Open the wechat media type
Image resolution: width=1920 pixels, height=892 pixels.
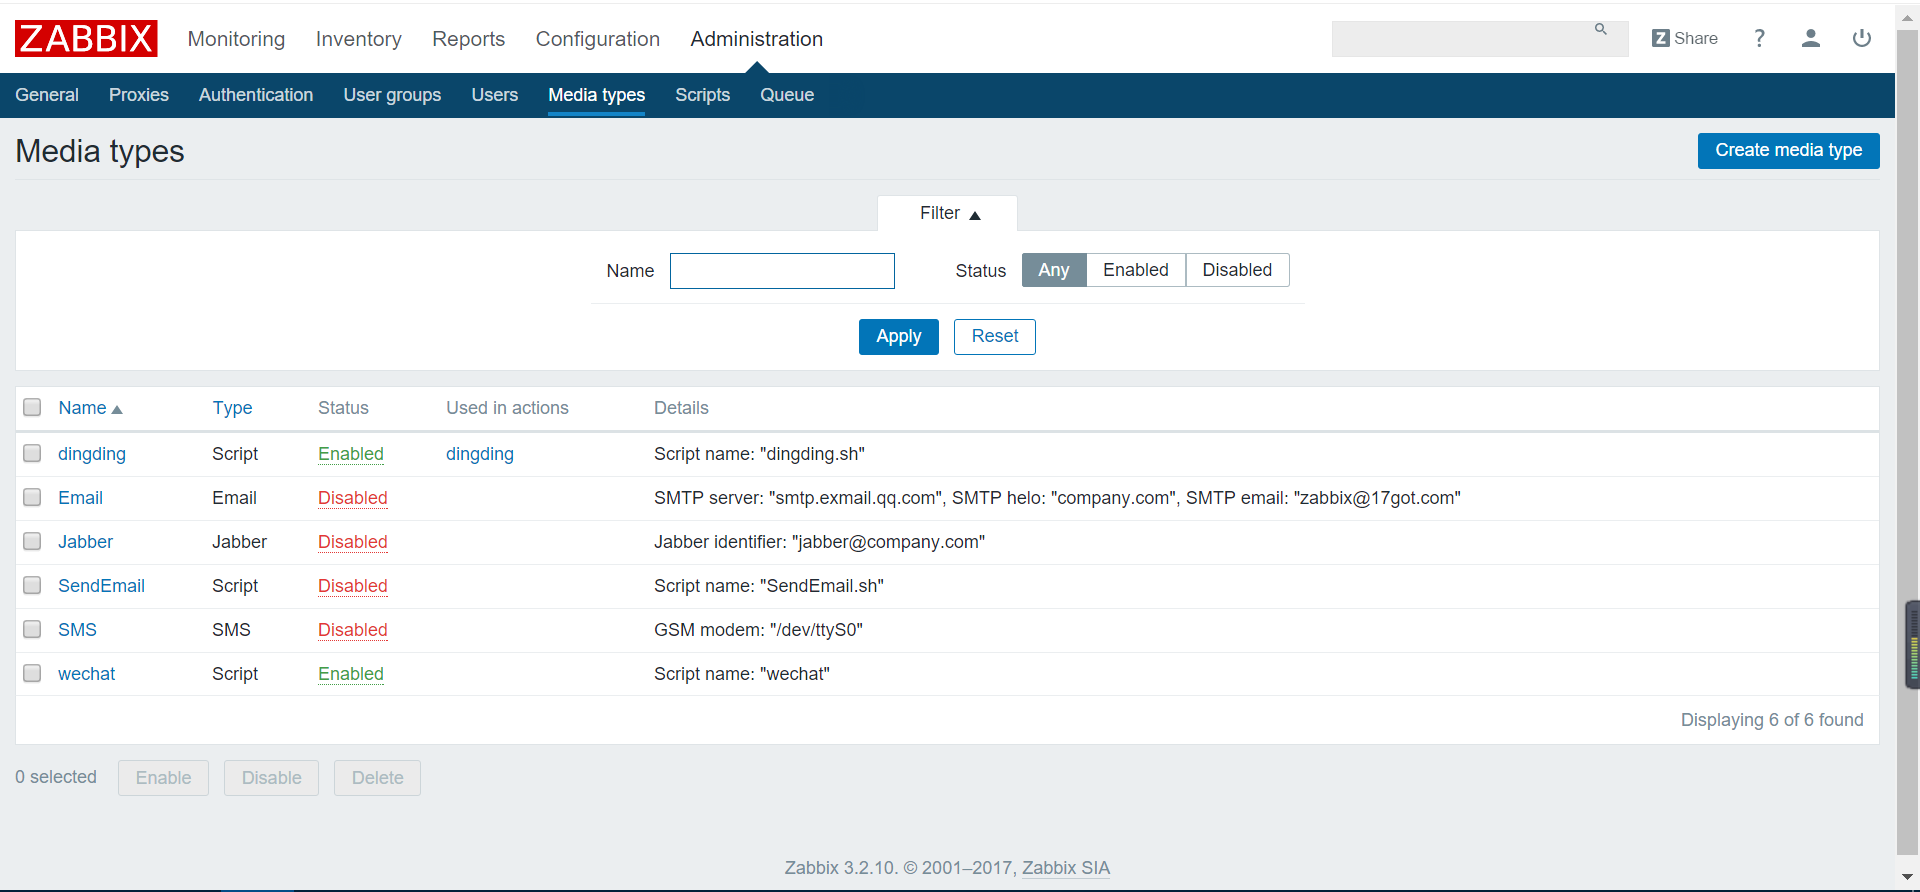86,674
